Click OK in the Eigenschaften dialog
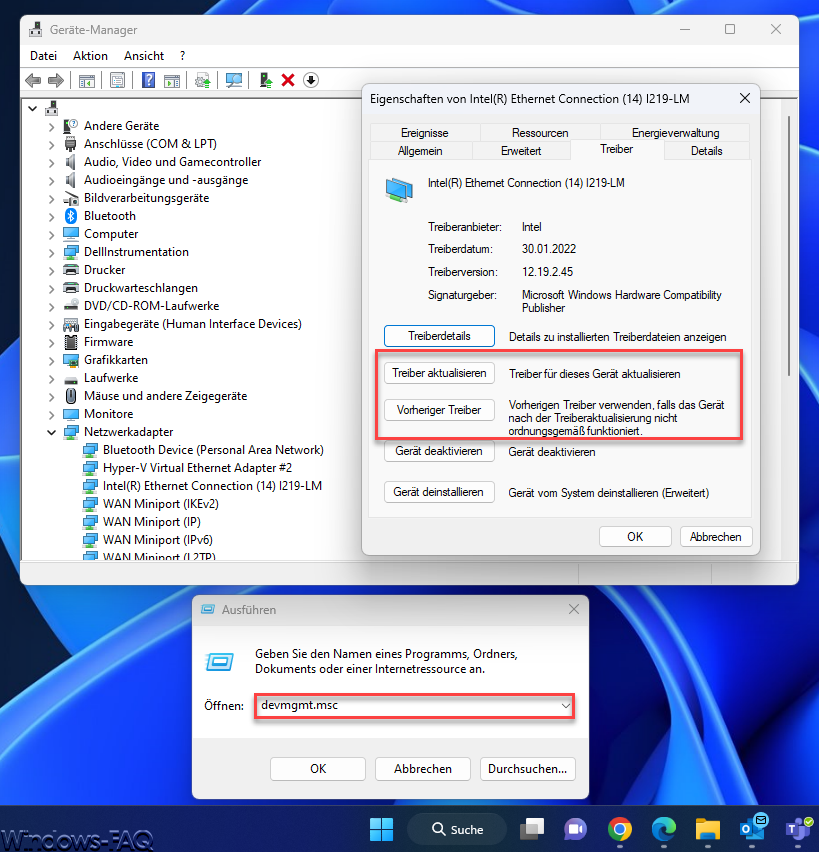Screen dimensions: 819x852 (635, 537)
